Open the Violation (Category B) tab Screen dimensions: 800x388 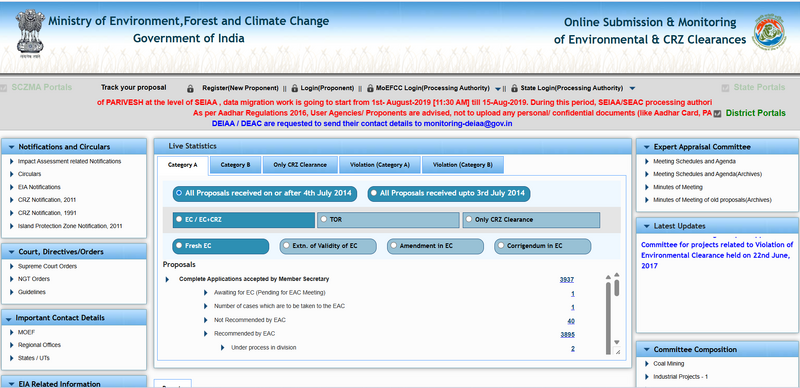(x=463, y=165)
